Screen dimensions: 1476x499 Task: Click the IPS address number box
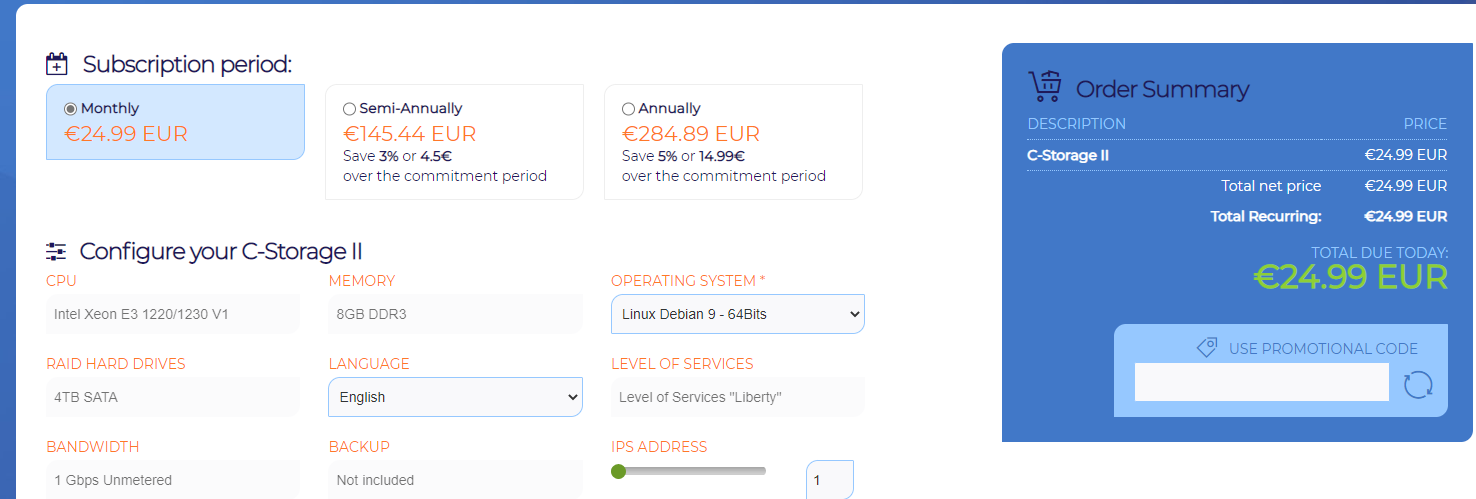(829, 480)
